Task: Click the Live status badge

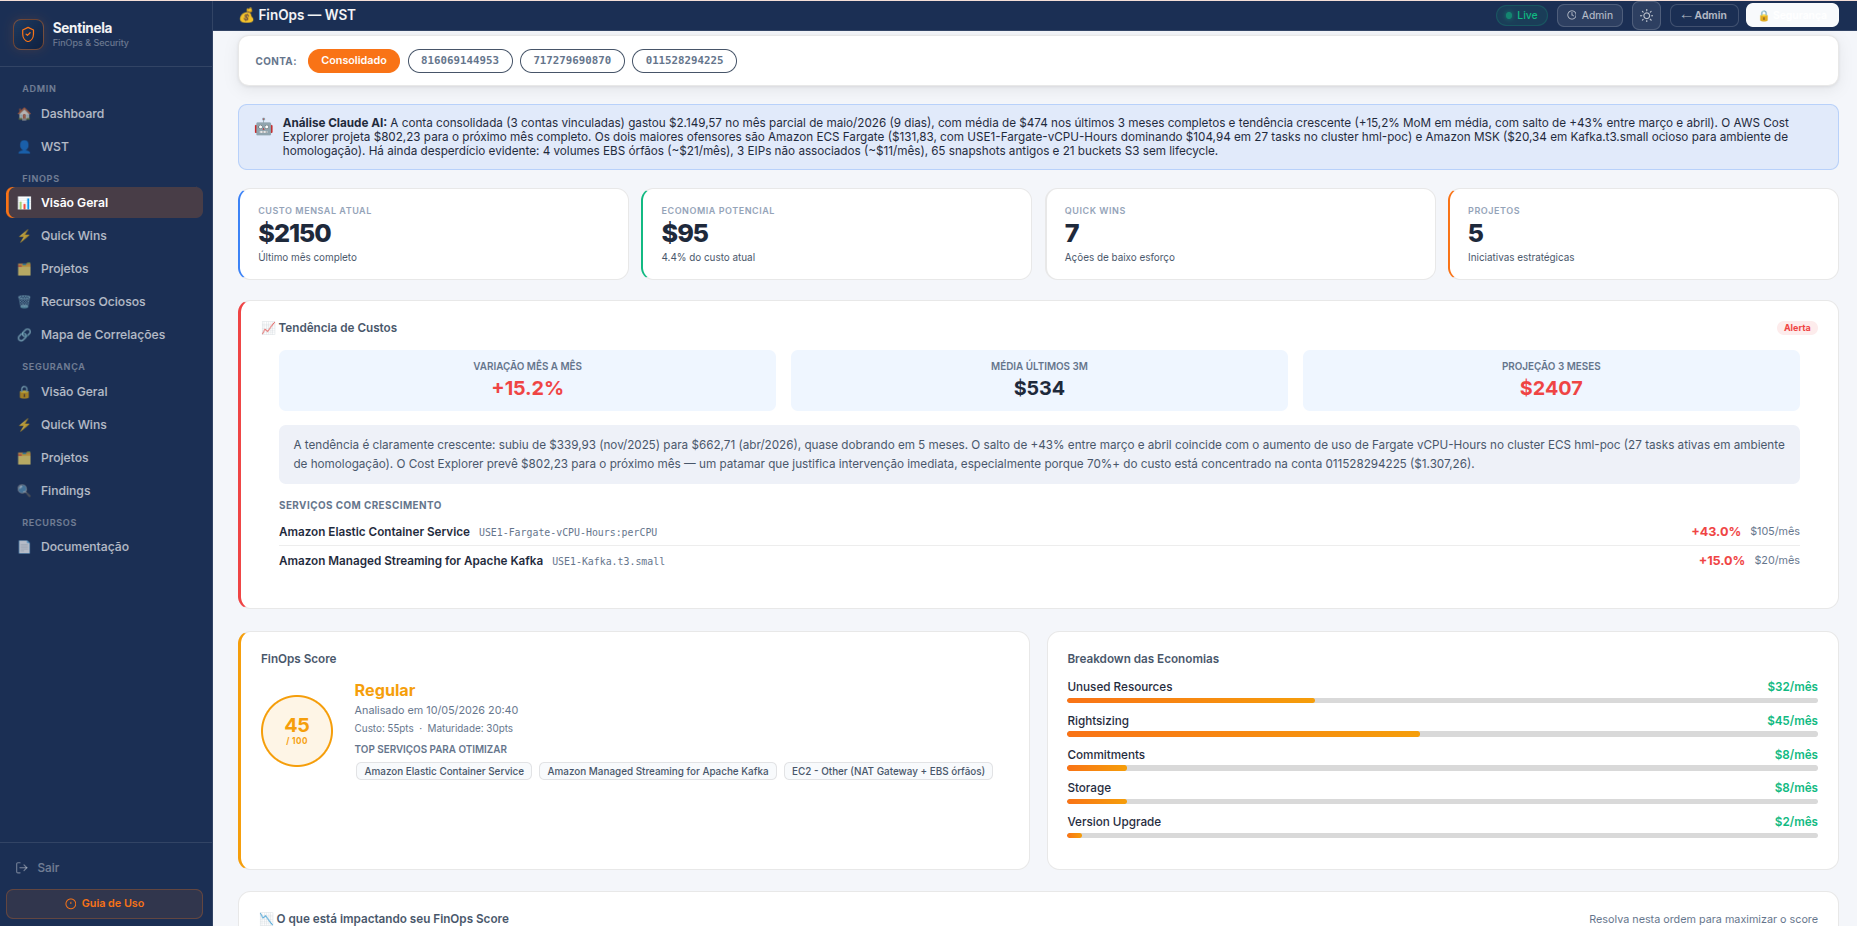Action: click(1522, 16)
